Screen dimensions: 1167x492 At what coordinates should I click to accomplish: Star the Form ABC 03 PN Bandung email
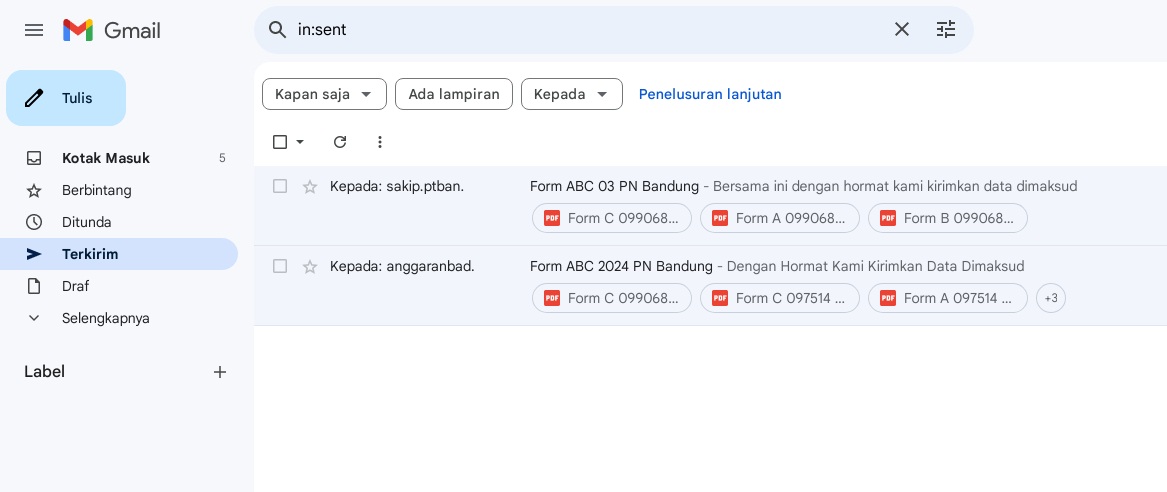click(310, 187)
